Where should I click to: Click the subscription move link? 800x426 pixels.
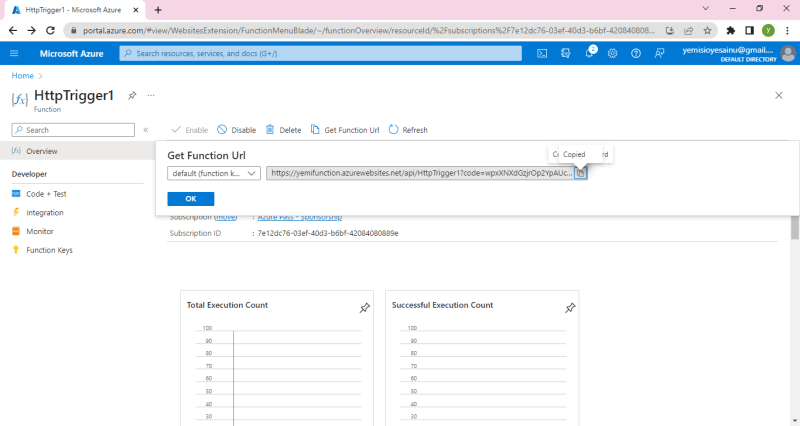point(226,217)
